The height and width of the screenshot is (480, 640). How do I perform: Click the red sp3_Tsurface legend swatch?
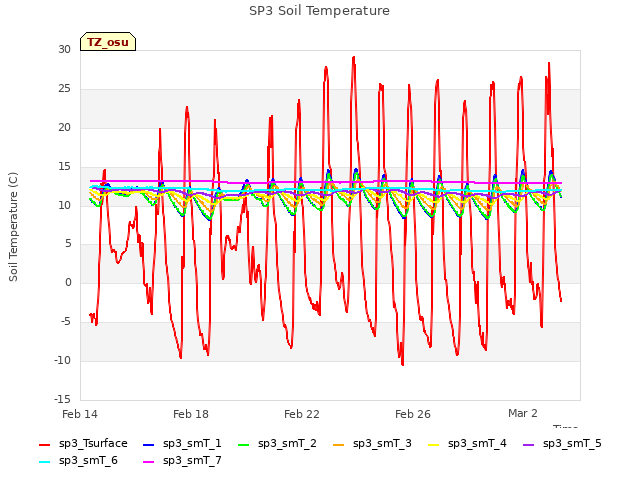(44, 444)
